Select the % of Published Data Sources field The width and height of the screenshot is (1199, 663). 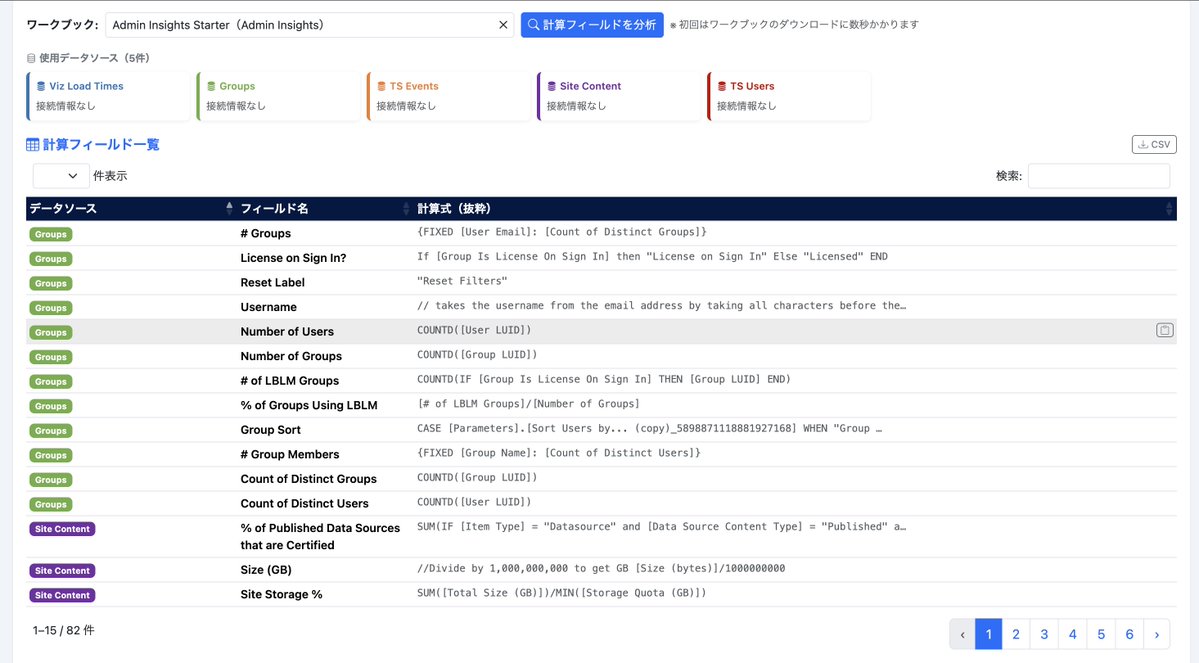click(320, 536)
